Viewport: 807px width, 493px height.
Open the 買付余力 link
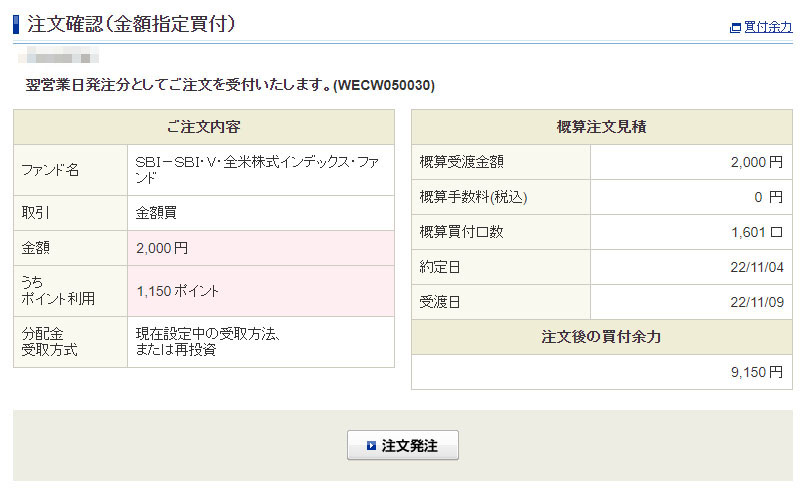[x=768, y=27]
